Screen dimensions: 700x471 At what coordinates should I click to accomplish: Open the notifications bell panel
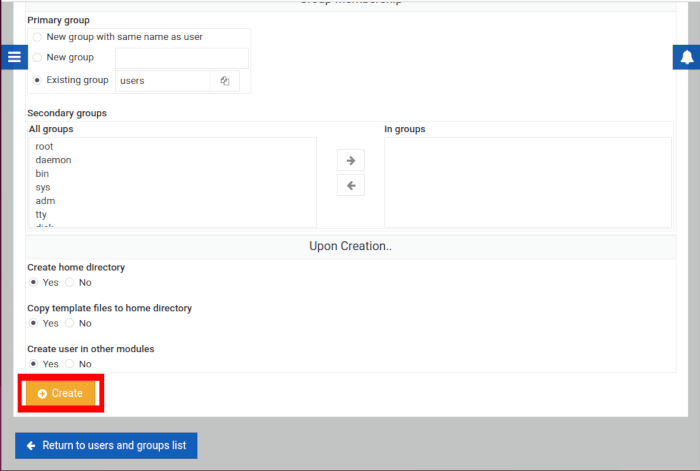[687, 57]
